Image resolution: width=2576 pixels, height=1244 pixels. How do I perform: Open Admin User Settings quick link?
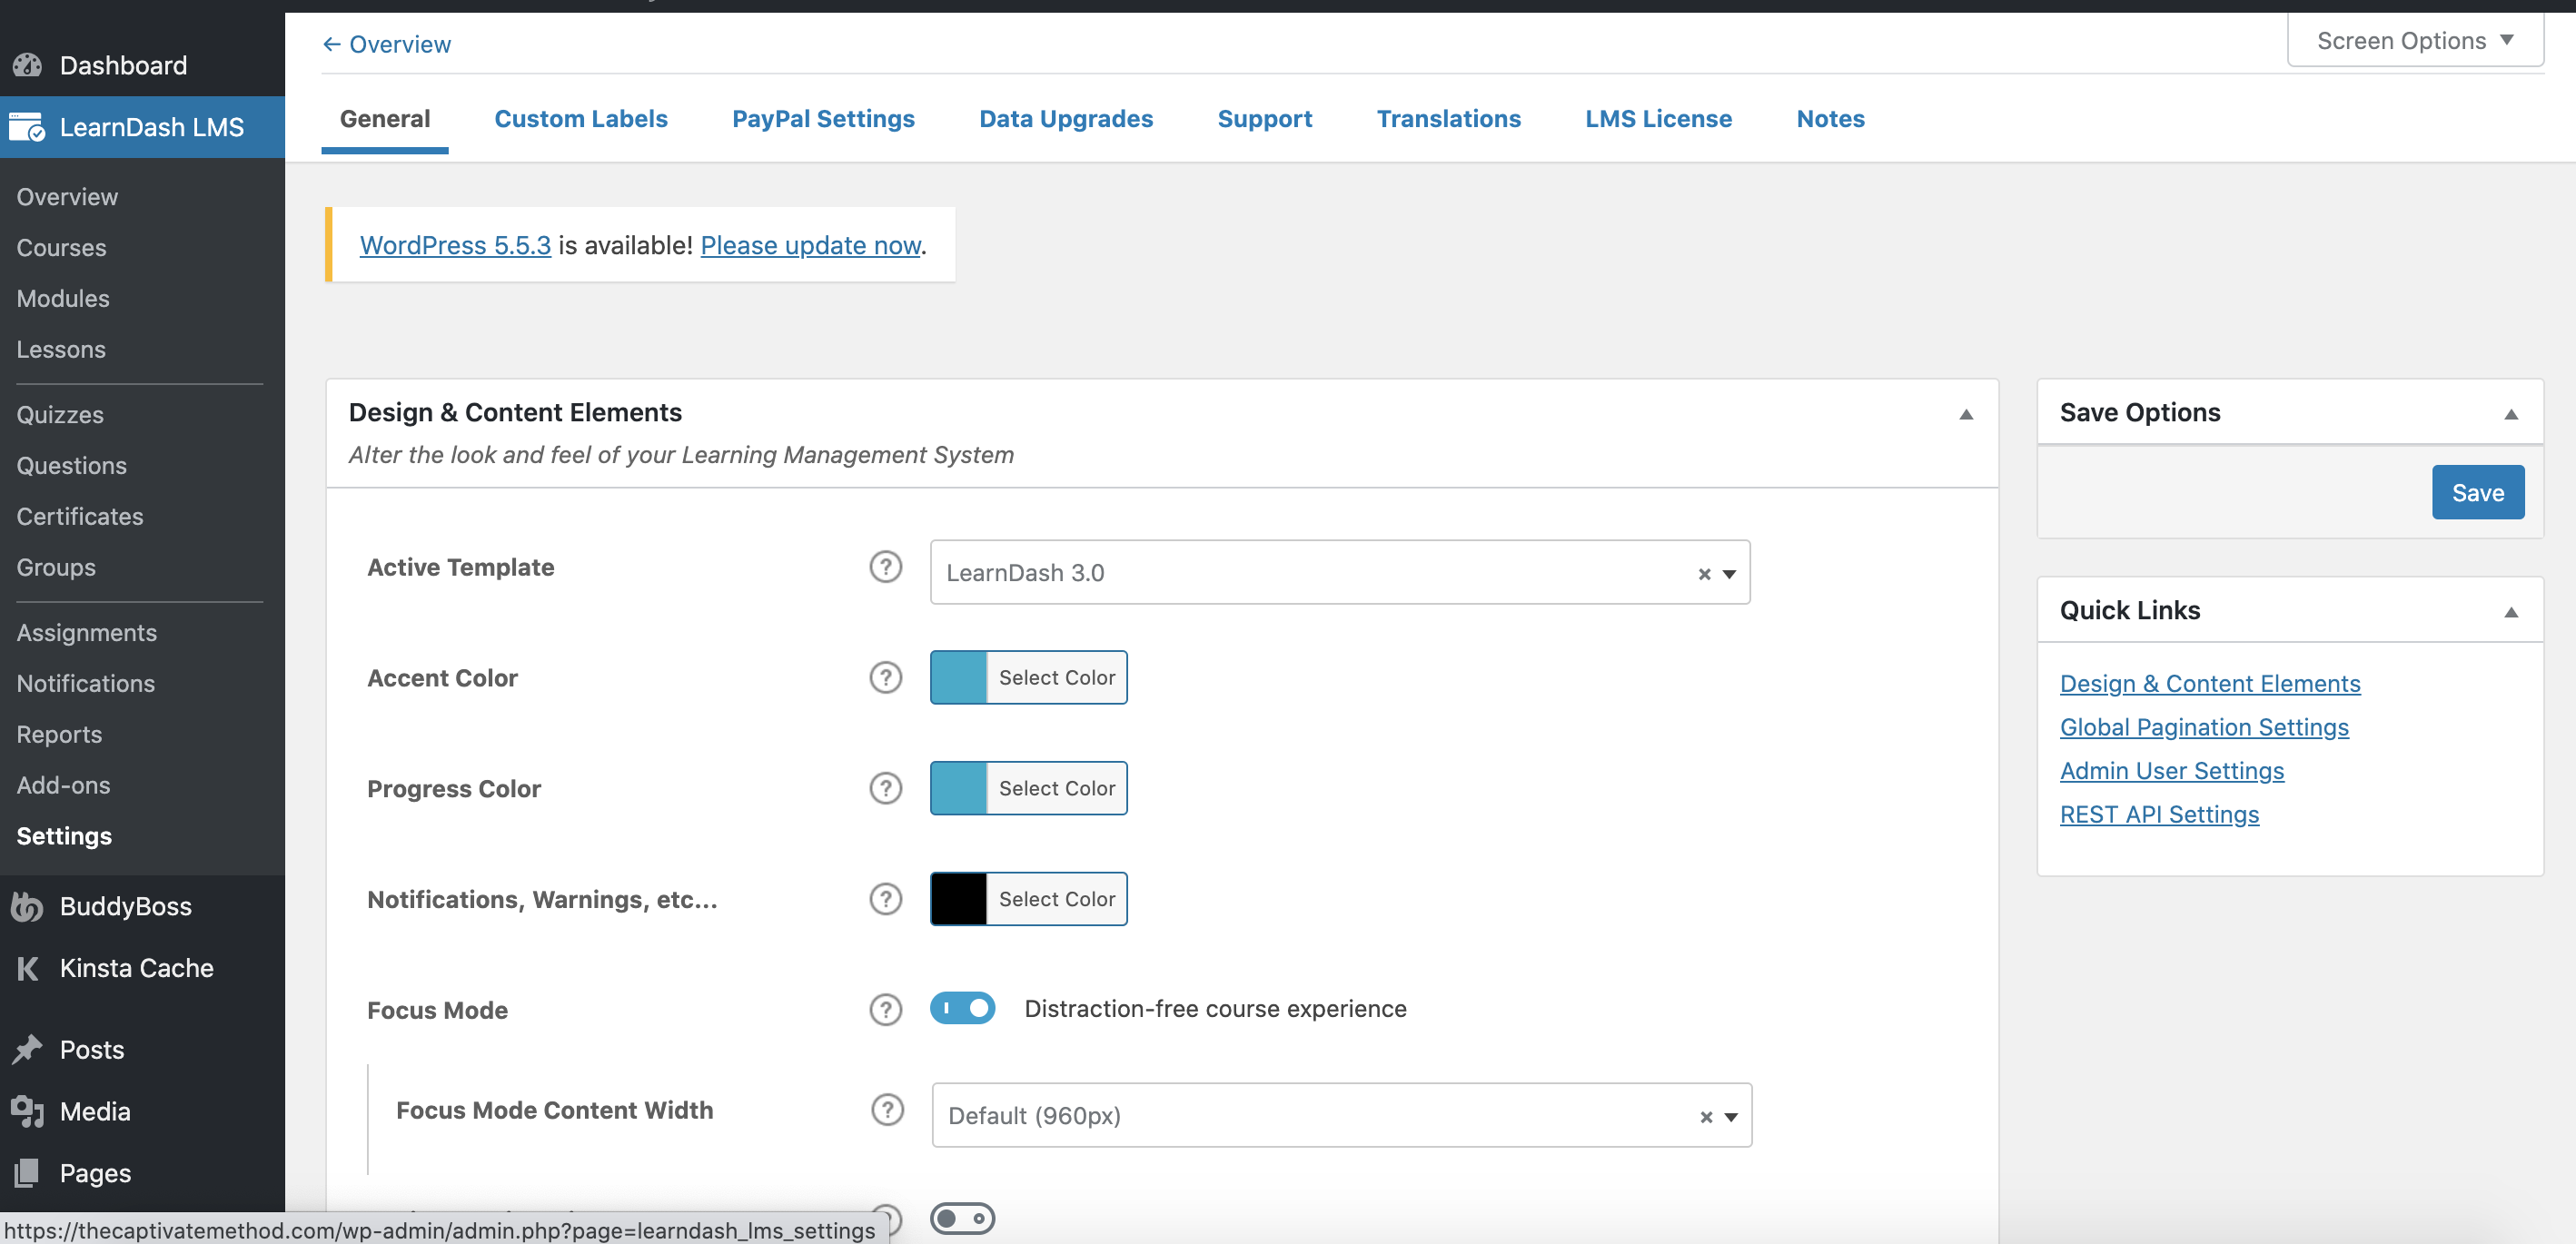(x=2172, y=770)
